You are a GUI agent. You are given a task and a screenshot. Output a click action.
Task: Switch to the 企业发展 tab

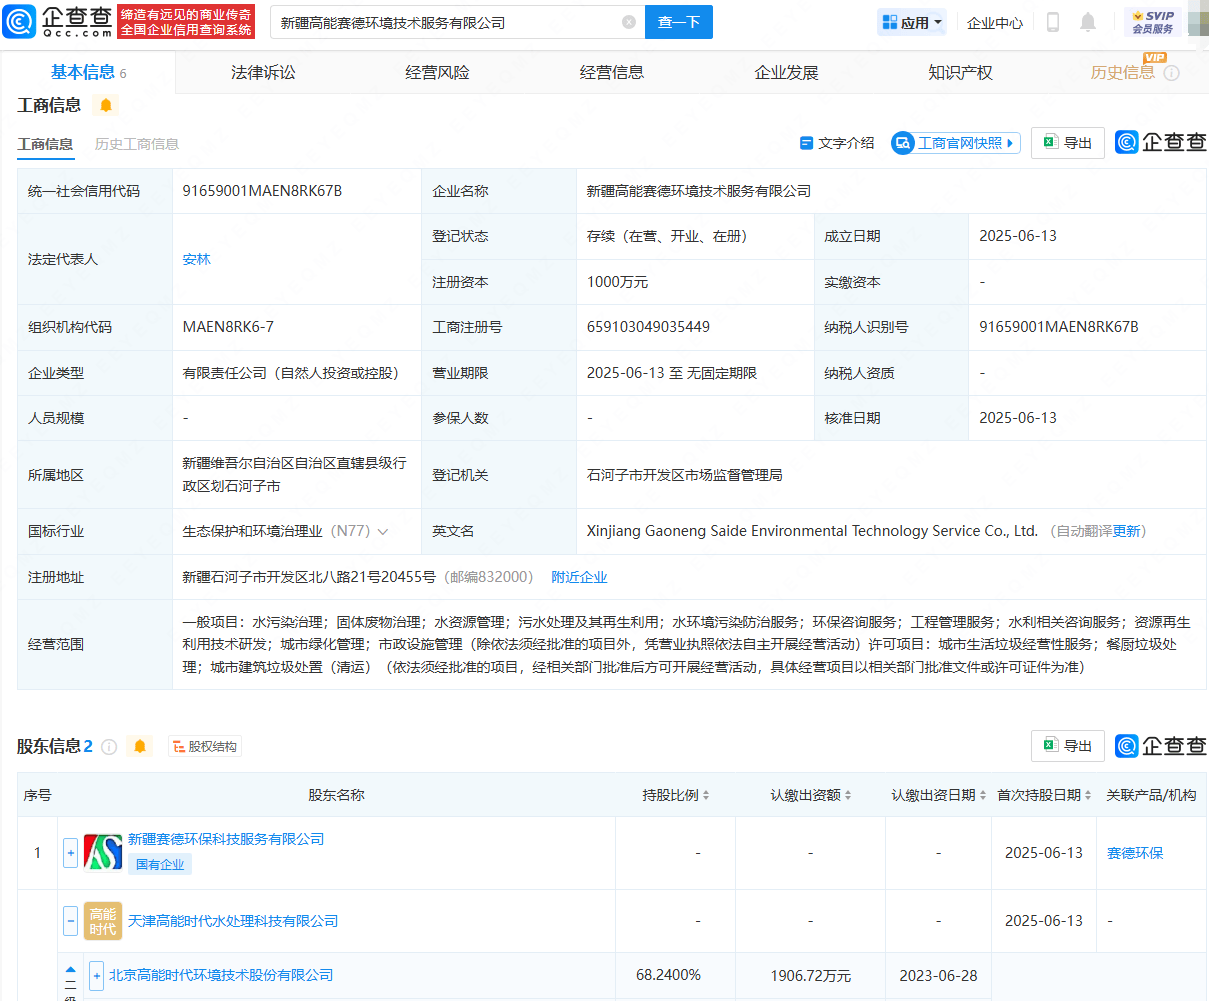click(x=786, y=72)
